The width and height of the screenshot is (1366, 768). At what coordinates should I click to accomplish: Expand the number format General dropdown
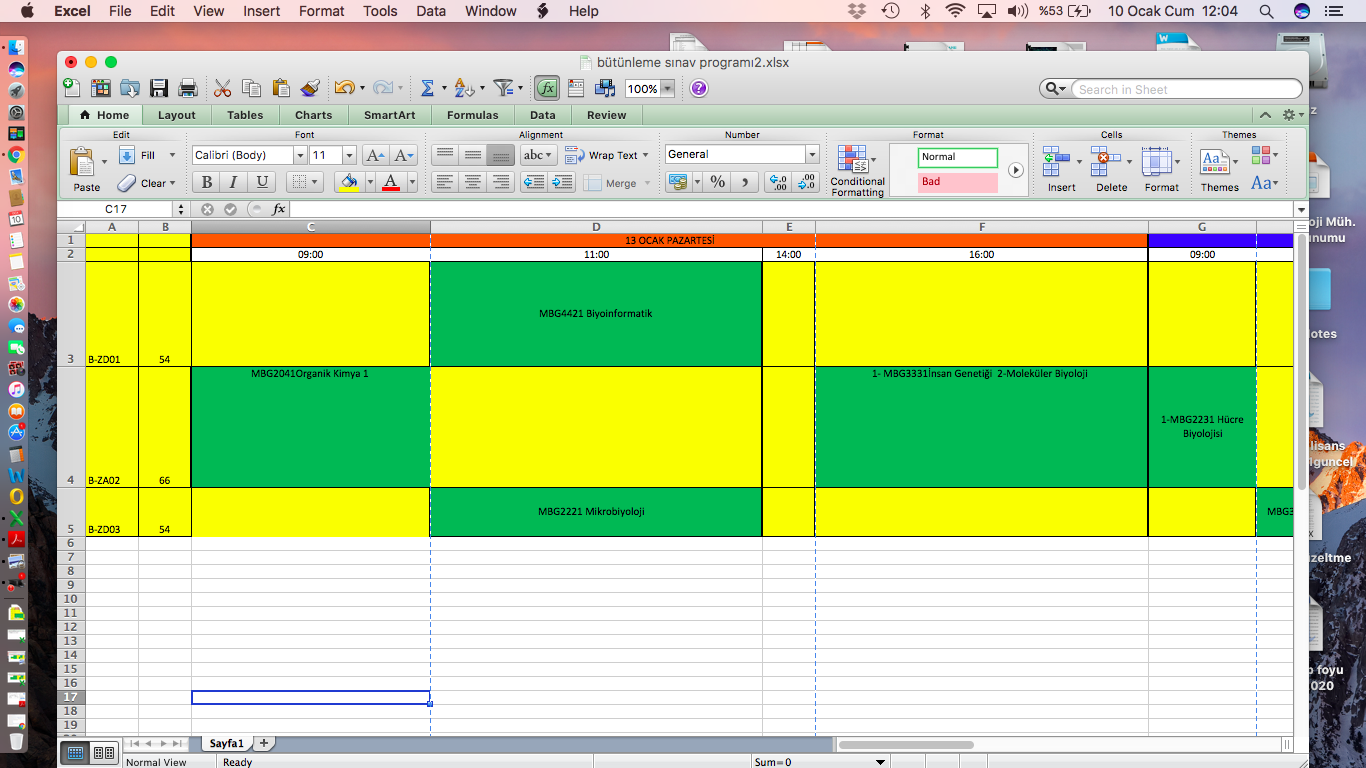pos(812,154)
